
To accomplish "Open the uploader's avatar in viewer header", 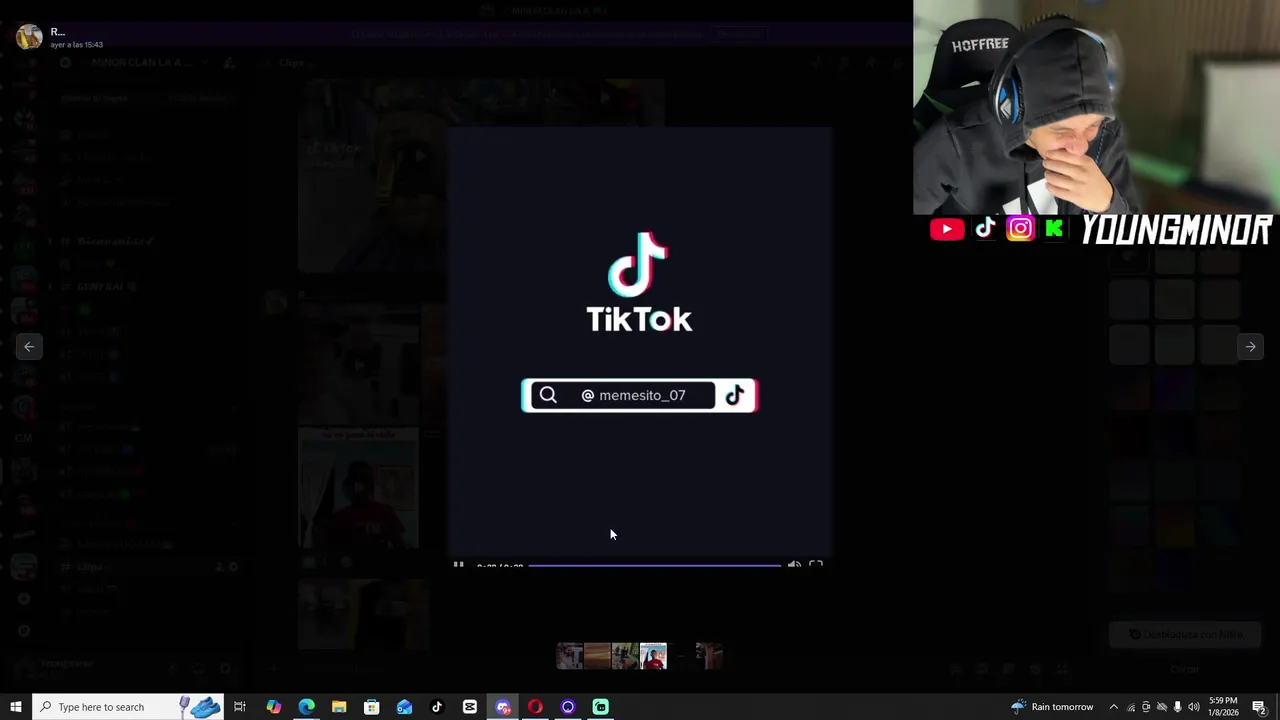I will pos(29,37).
